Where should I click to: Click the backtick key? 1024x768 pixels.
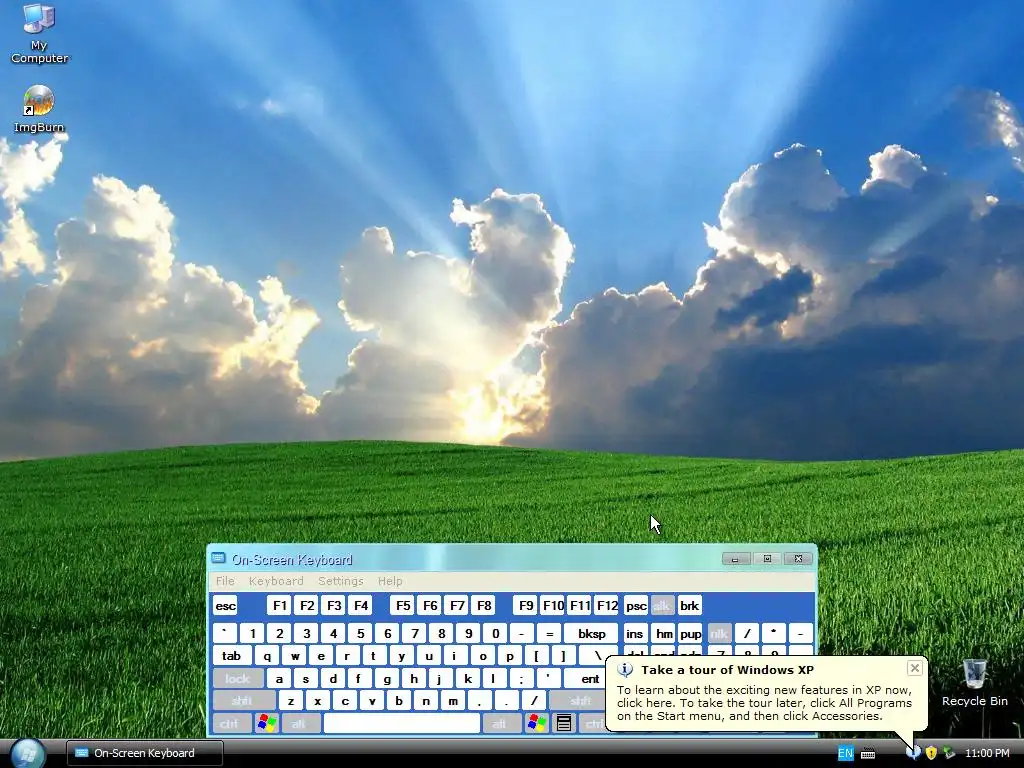coord(225,633)
